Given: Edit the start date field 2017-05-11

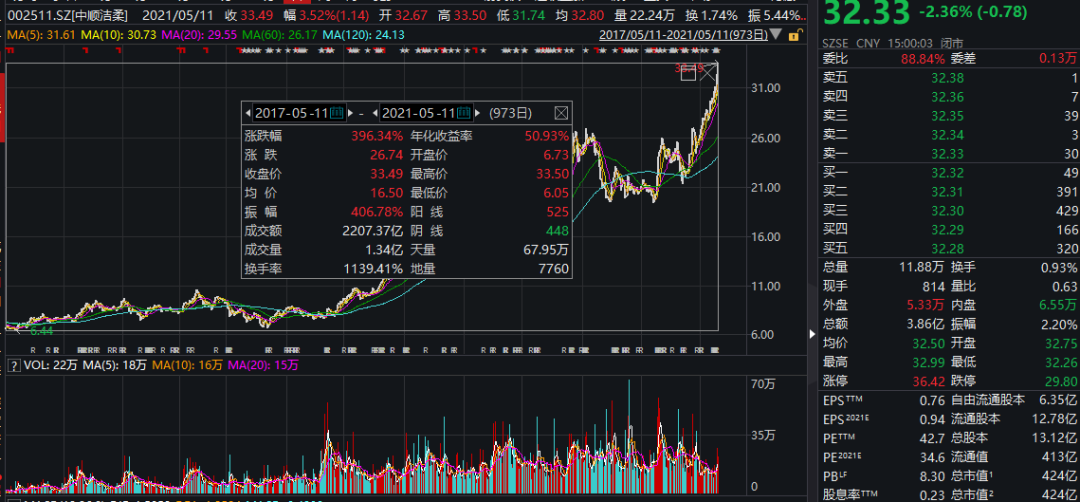Looking at the screenshot, I should (291, 113).
